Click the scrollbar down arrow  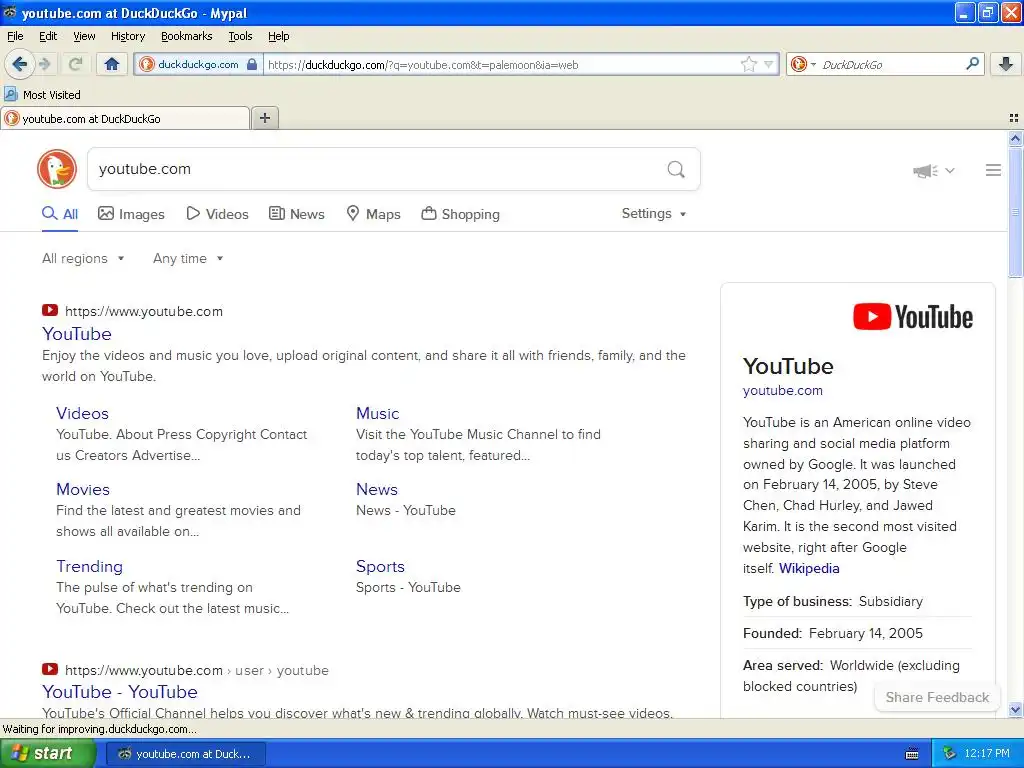click(x=1015, y=709)
